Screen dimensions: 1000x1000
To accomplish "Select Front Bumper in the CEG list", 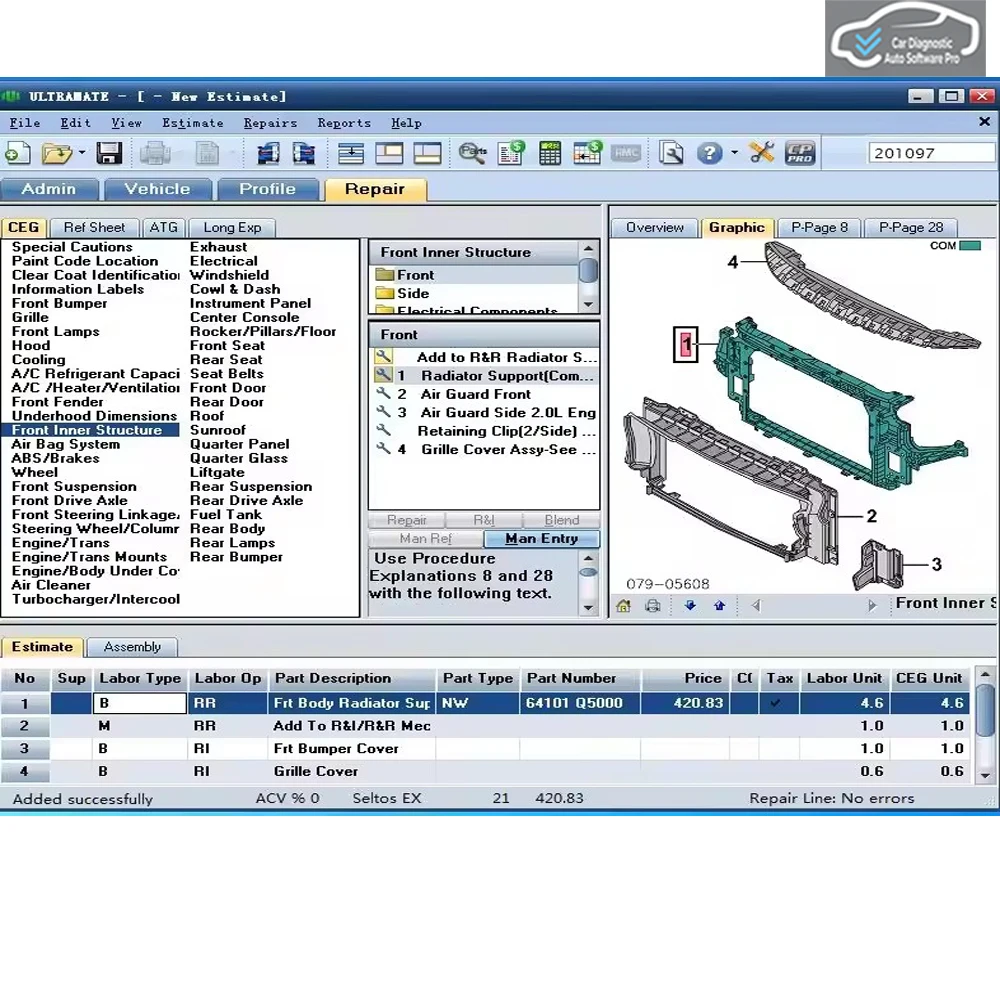I will coord(59,304).
